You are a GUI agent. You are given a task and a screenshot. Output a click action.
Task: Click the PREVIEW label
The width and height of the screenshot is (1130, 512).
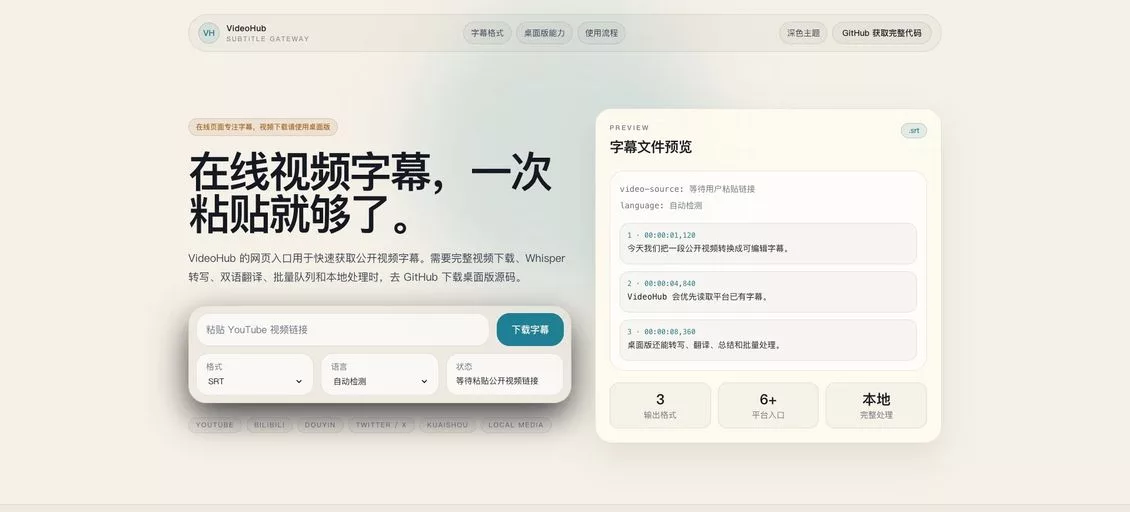click(x=629, y=128)
